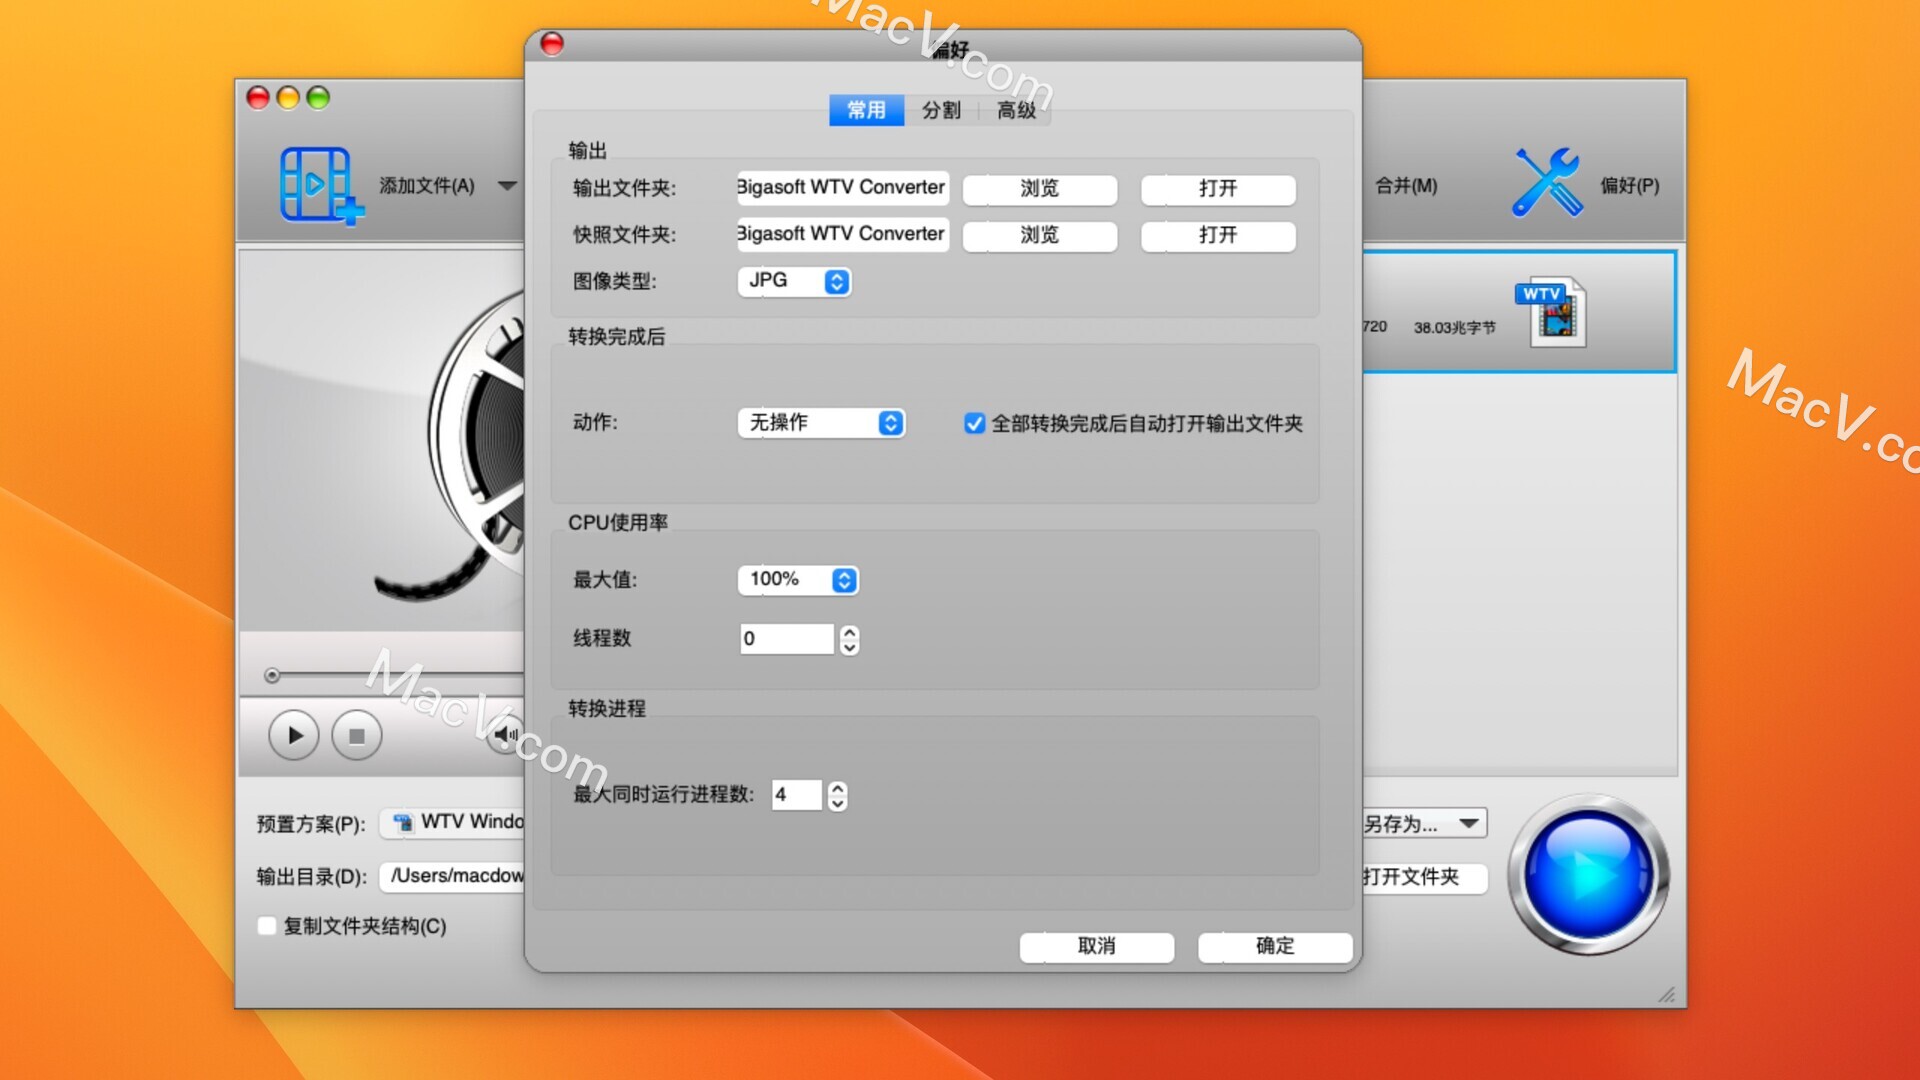Browse for the output folder
This screenshot has height=1080, width=1920.
click(x=1039, y=189)
